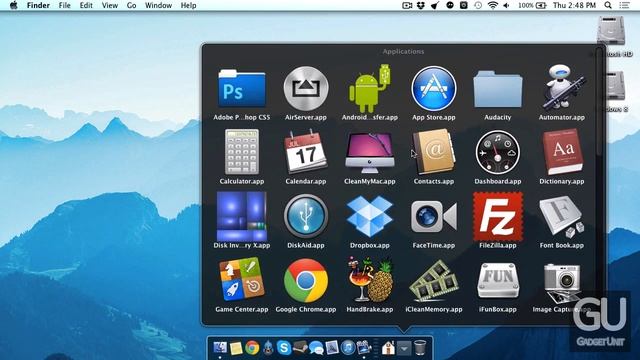Click the clock showing Thu 2:48 PM
The image size is (640, 360).
point(574,5)
